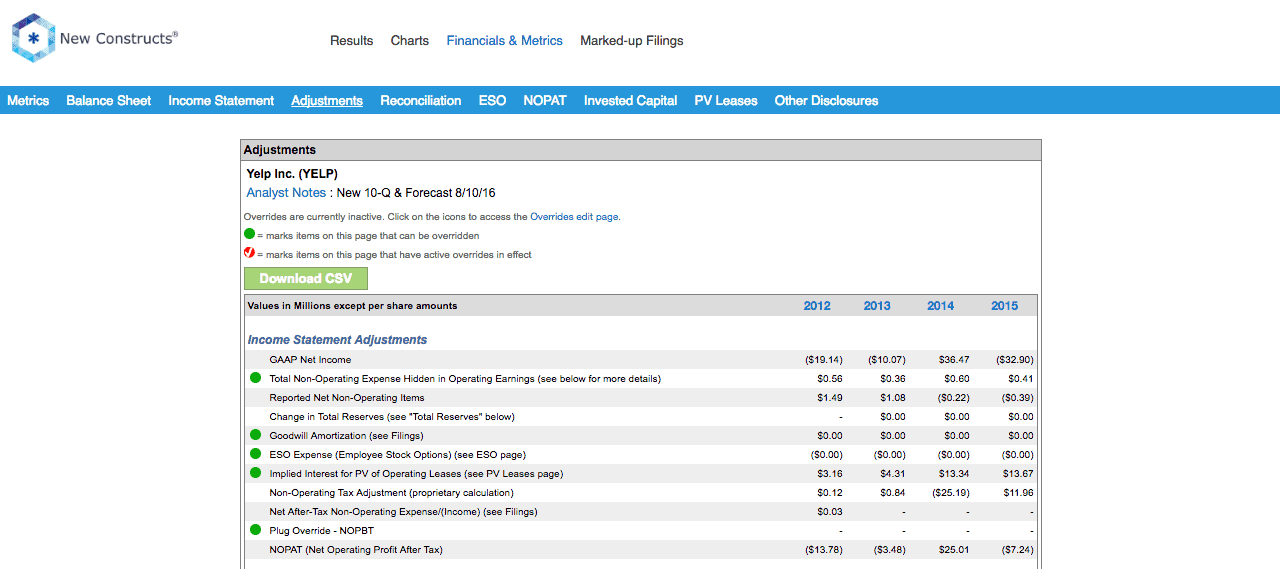Click Non-Operating Tax Adjustment 2014 value ($25.19)
The image size is (1280, 569).
coord(950,492)
